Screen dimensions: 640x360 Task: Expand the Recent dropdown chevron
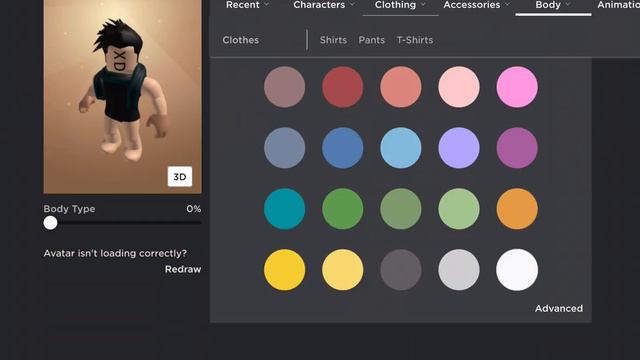[267, 4]
